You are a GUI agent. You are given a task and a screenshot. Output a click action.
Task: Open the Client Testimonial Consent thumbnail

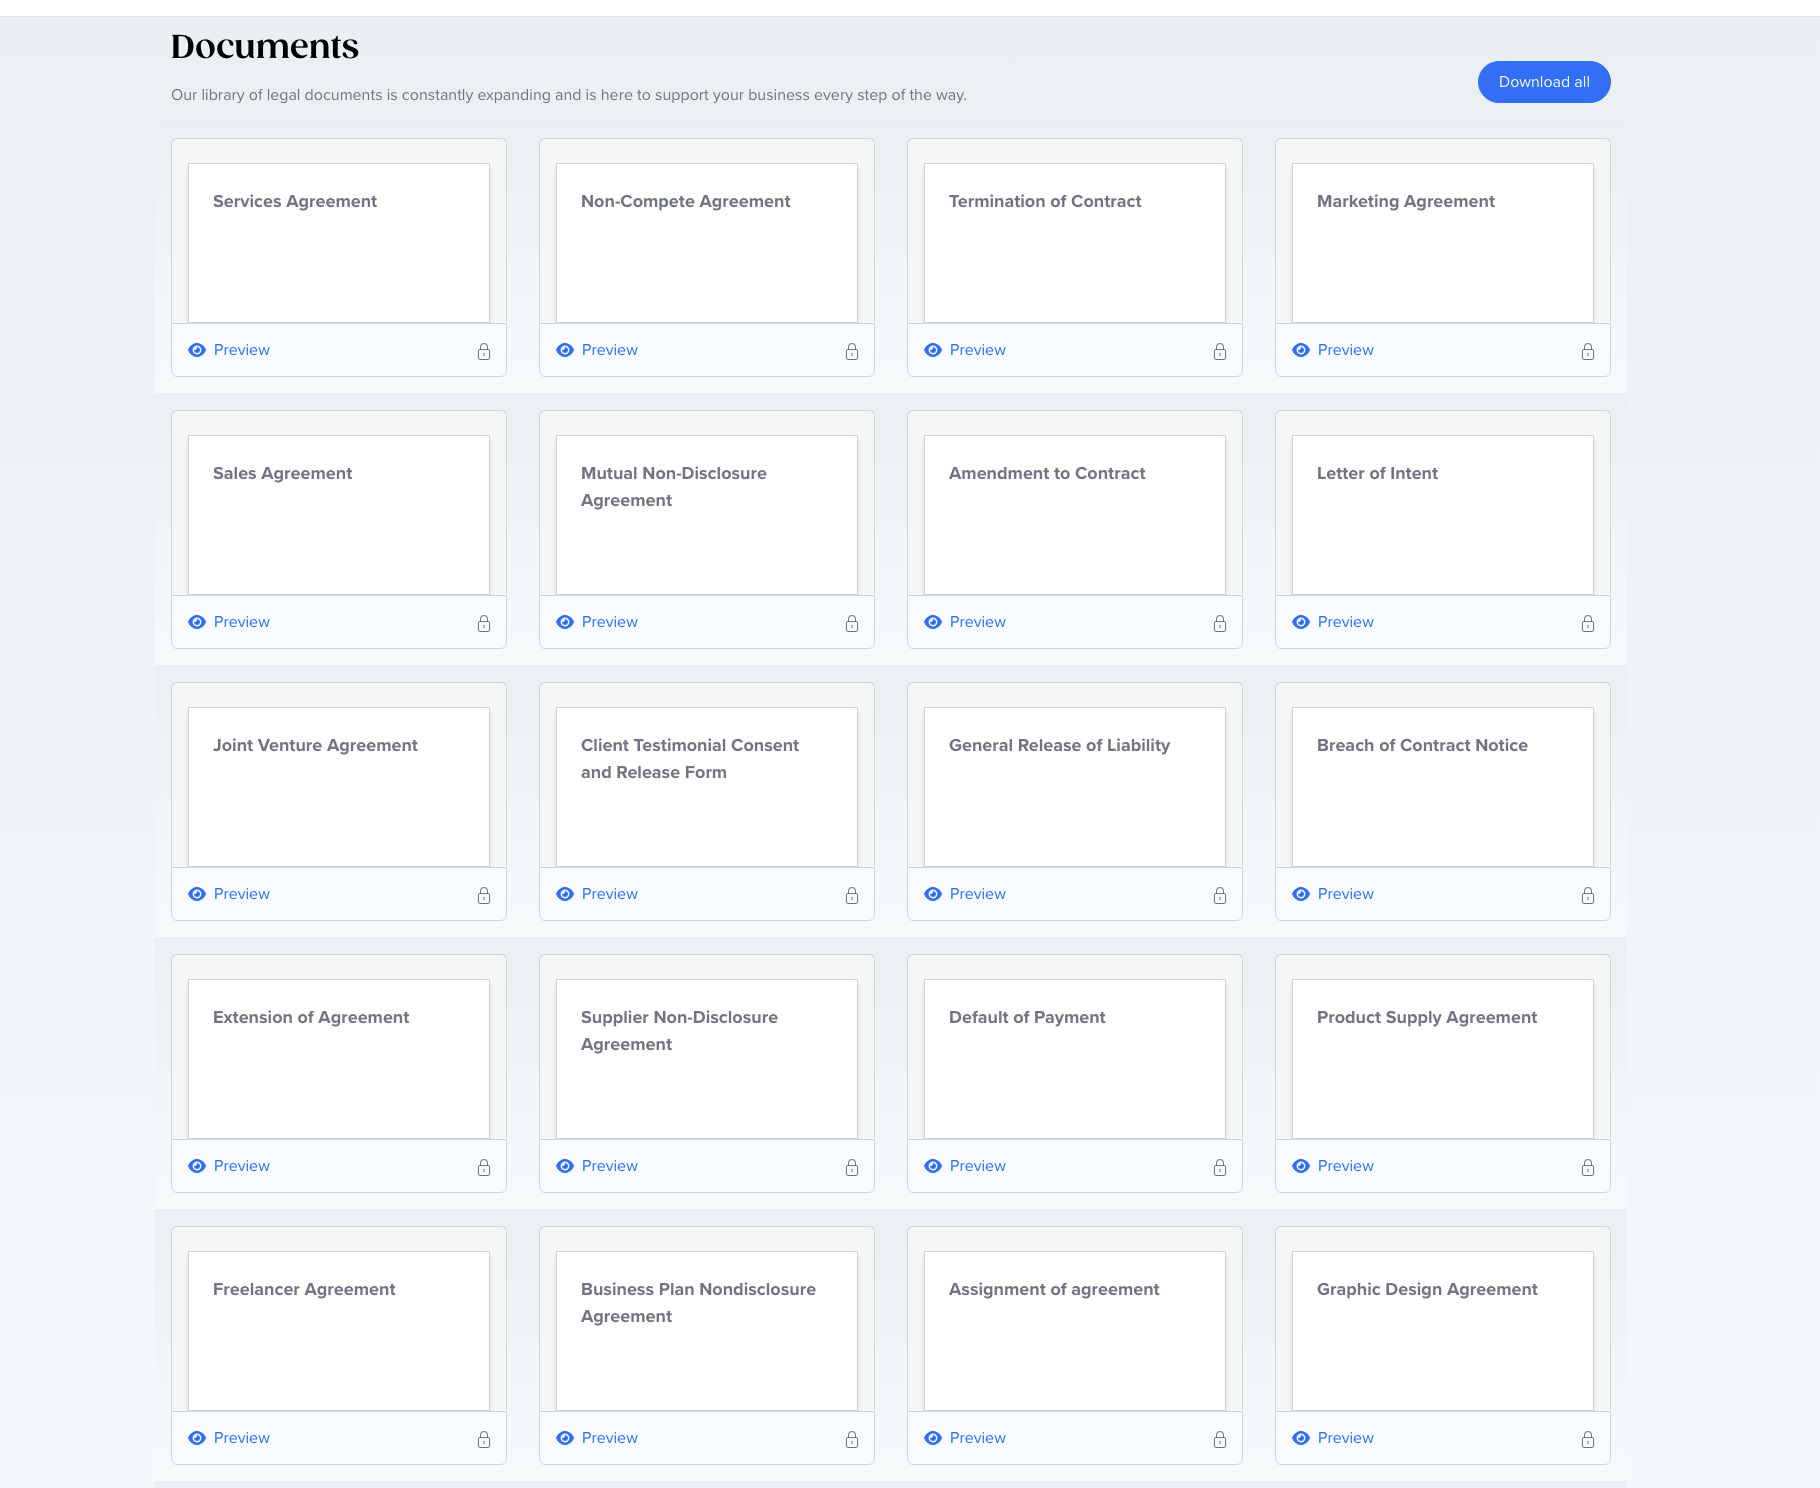(707, 787)
